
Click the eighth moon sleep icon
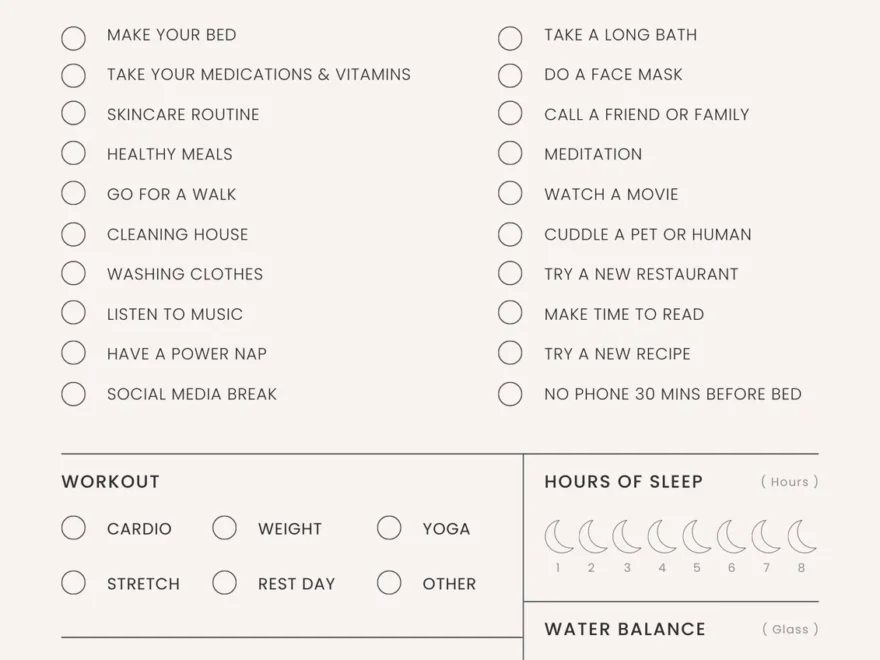[x=801, y=537]
